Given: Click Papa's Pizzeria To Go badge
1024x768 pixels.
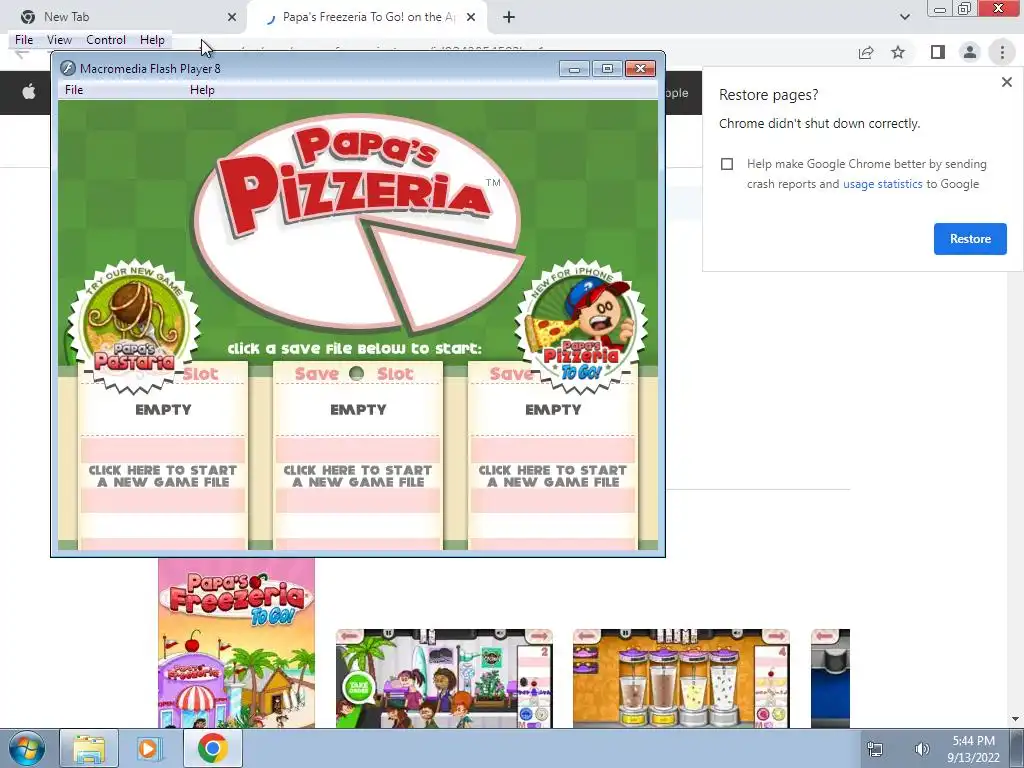Looking at the screenshot, I should coord(581,327).
